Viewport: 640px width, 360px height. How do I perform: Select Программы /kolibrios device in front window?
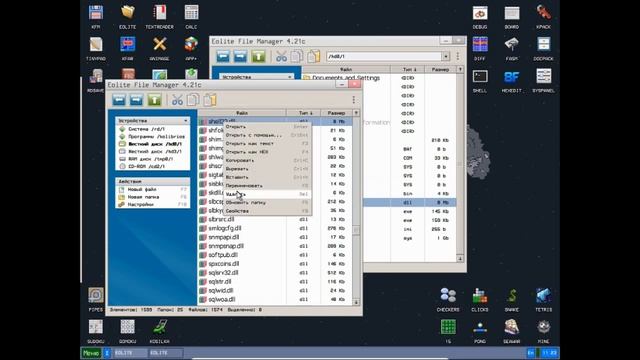click(152, 136)
